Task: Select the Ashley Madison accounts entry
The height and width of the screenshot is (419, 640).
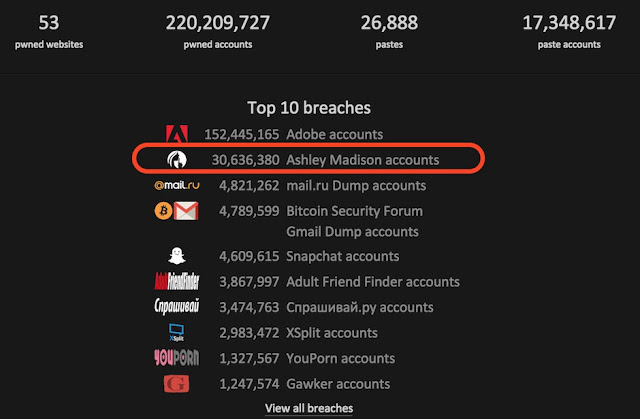Action: tap(362, 159)
